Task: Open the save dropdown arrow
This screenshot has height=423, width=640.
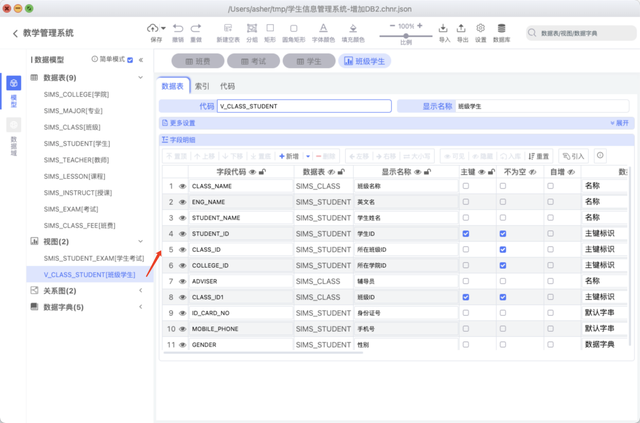Action: 163,28
